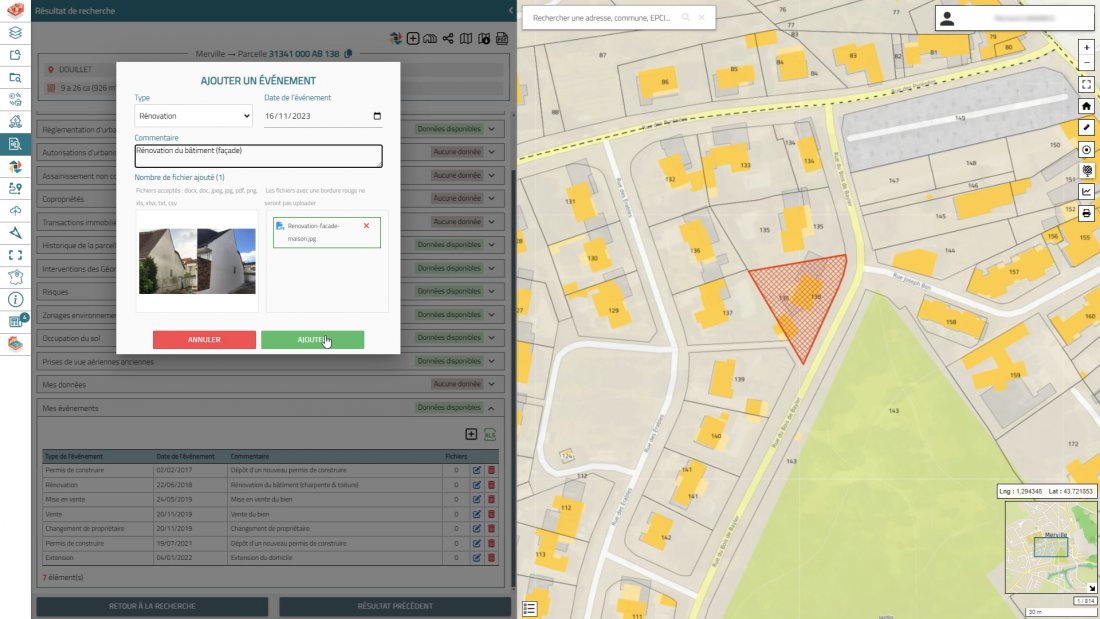The height and width of the screenshot is (619, 1100).
Task: Remove the Renovation-facade-maison.jpg file
Action: [366, 226]
